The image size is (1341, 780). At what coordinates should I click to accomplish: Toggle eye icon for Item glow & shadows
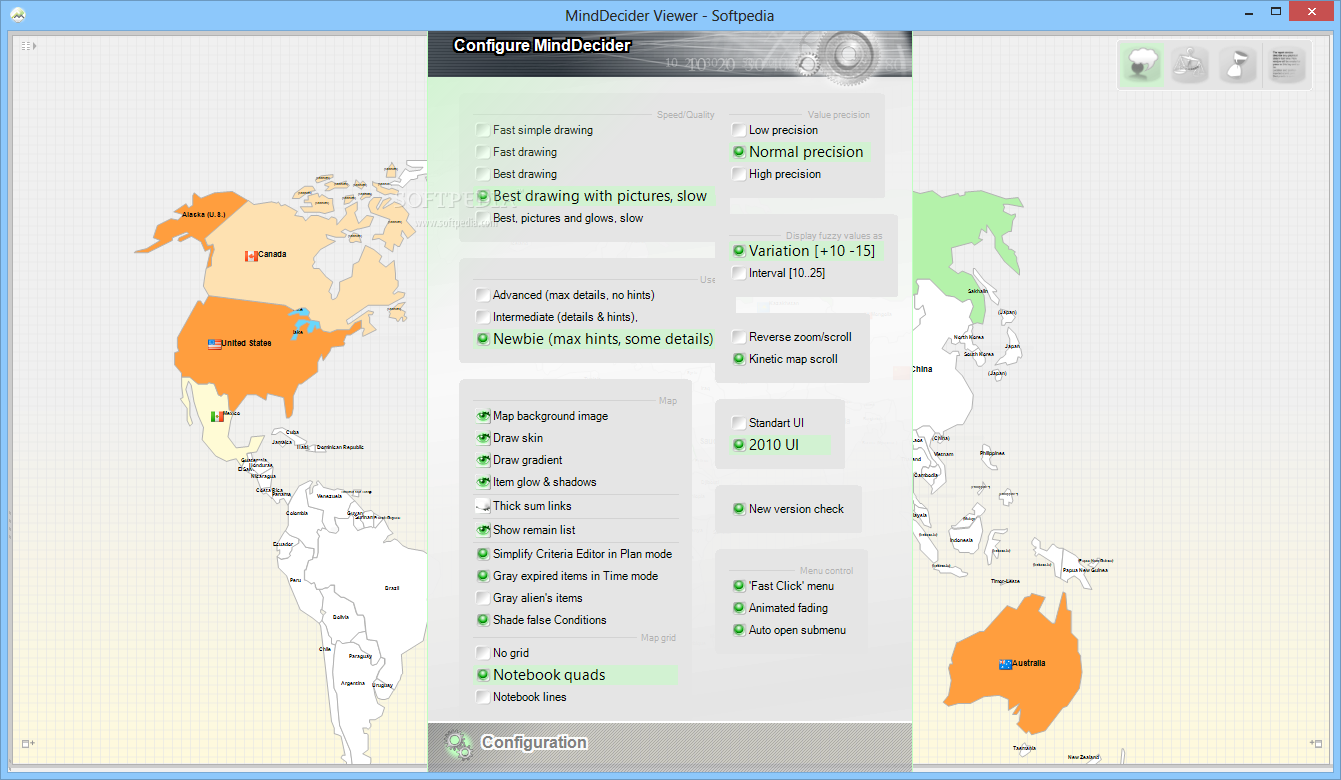click(x=483, y=482)
